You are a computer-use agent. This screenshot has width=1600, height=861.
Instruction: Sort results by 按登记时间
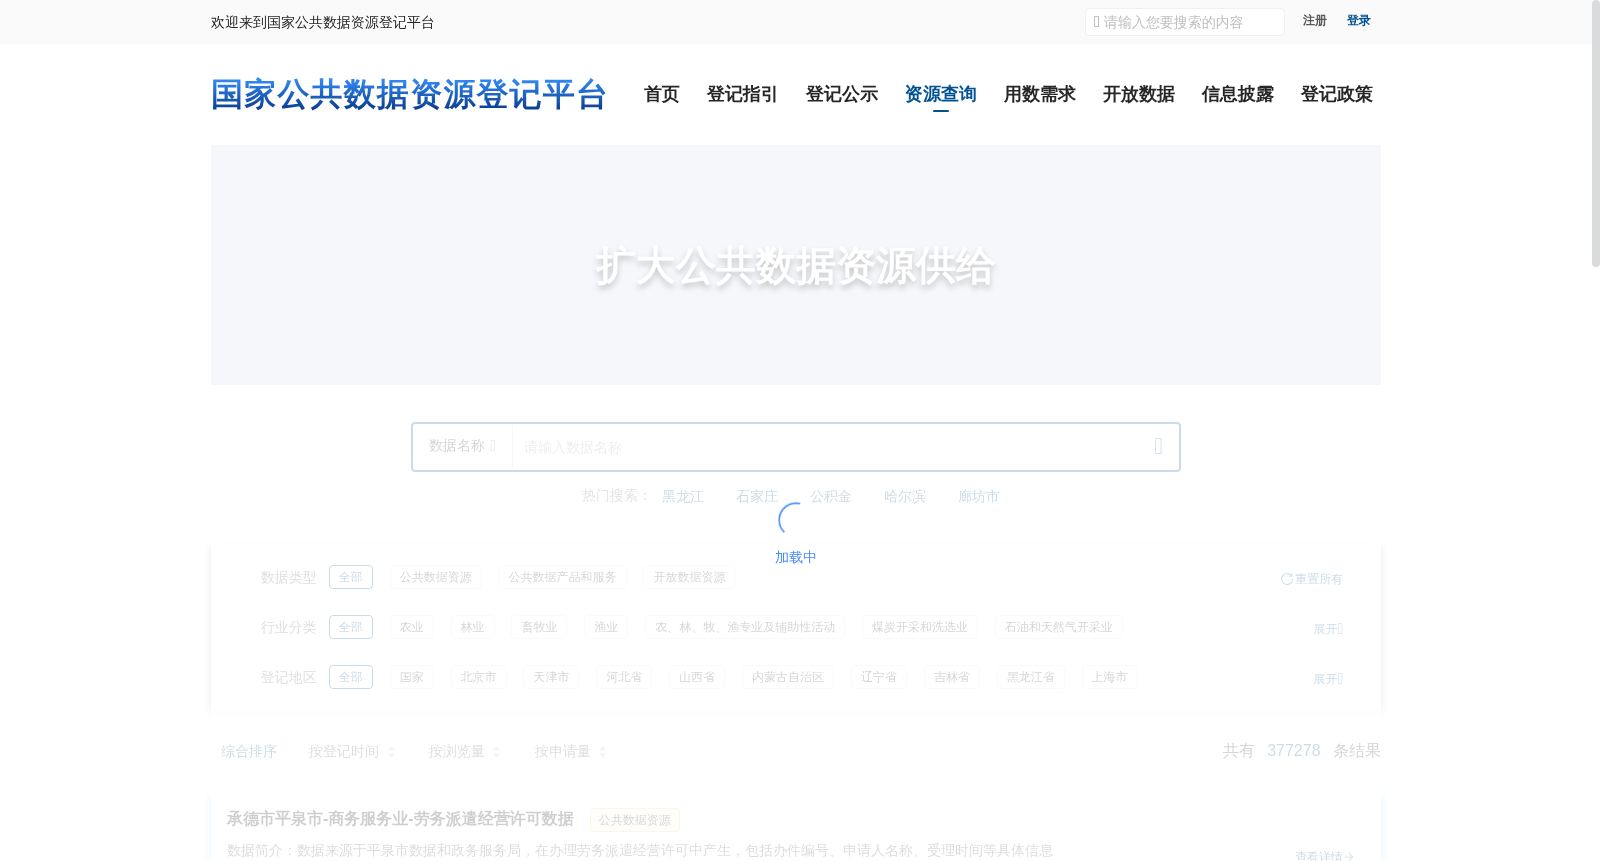[344, 751]
